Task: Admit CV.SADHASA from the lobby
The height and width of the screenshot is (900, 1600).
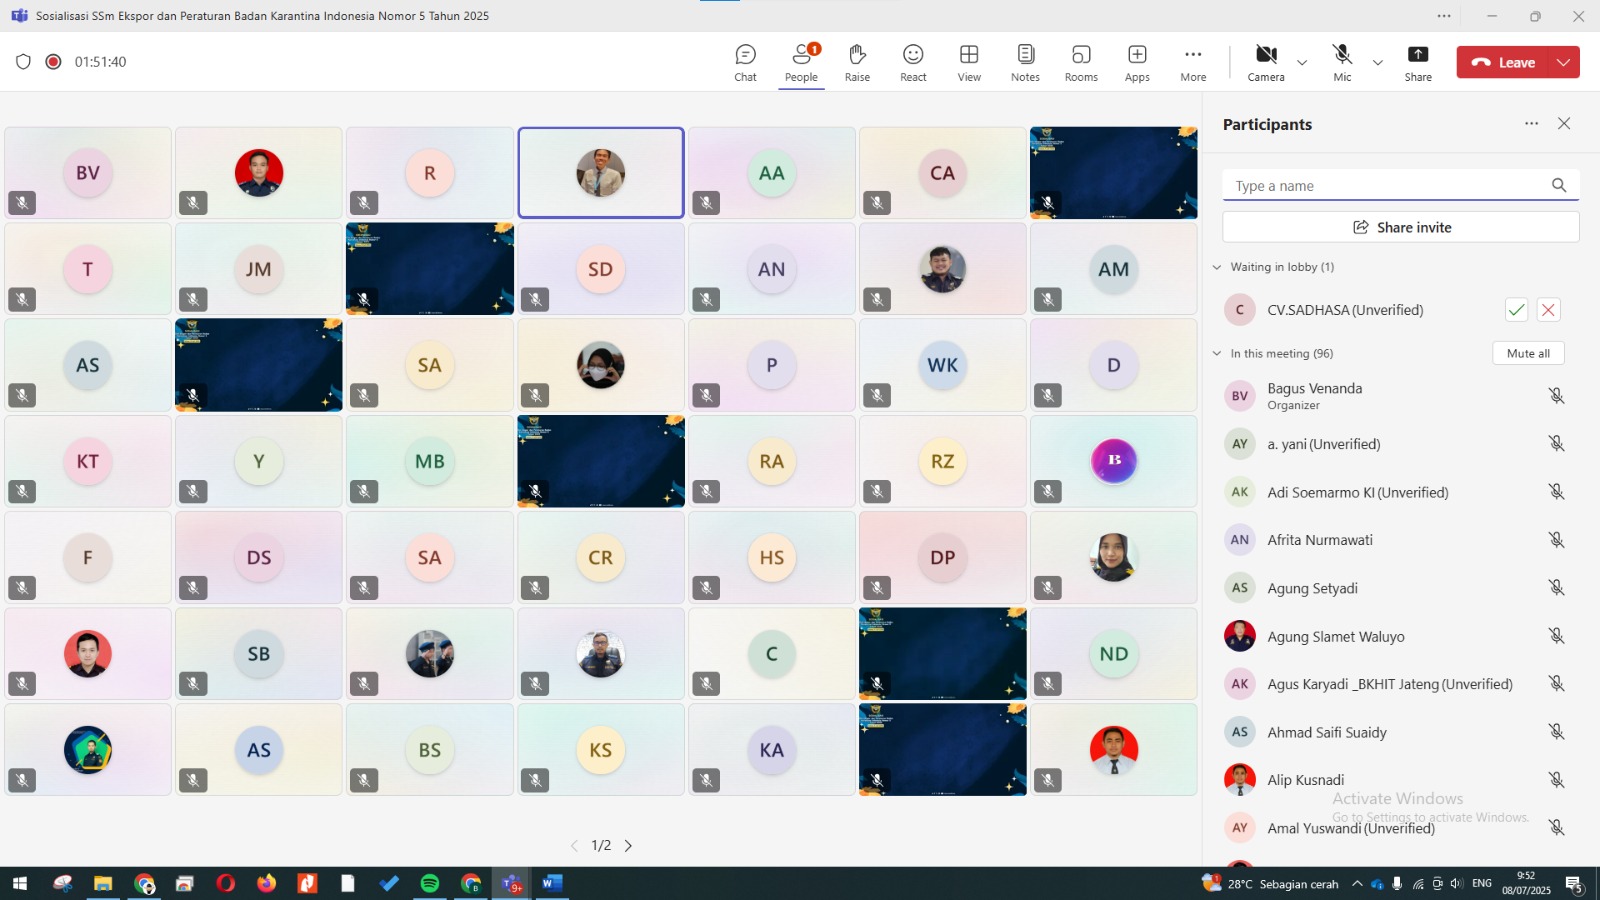Action: coord(1516,310)
